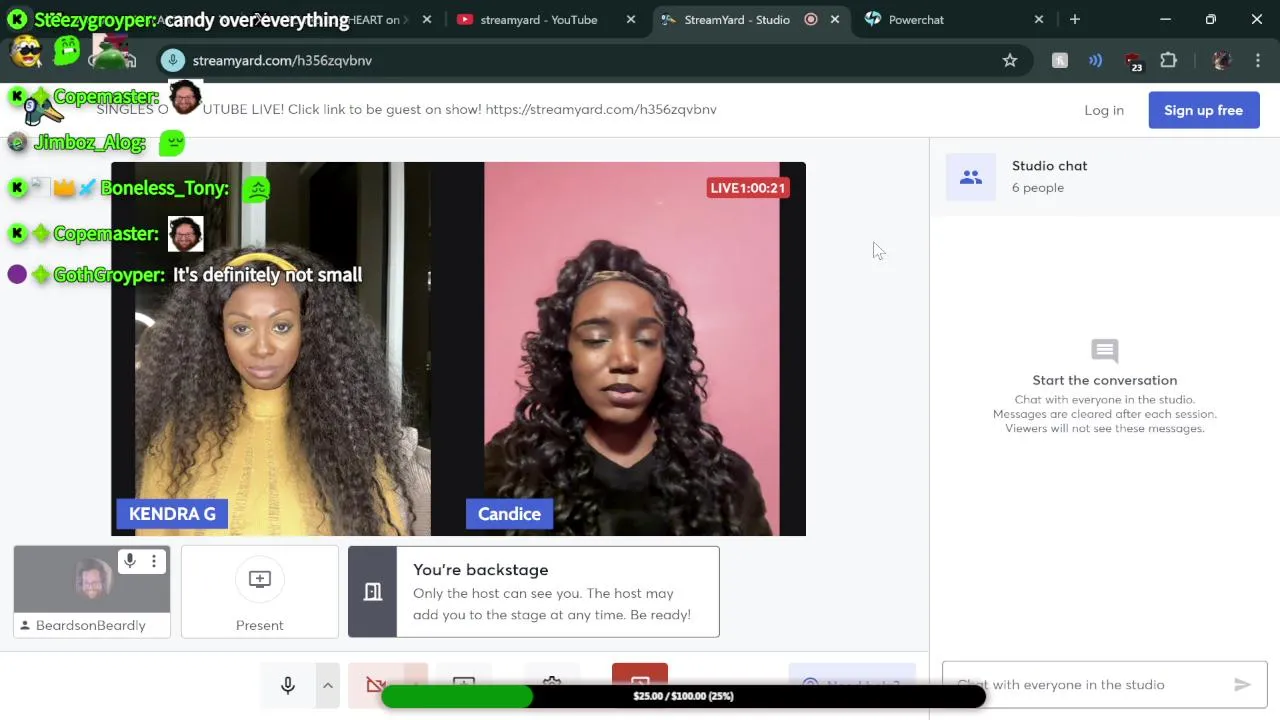This screenshot has height=720, width=1280.
Task: Click the KENDRA G name label
Action: [172, 513]
